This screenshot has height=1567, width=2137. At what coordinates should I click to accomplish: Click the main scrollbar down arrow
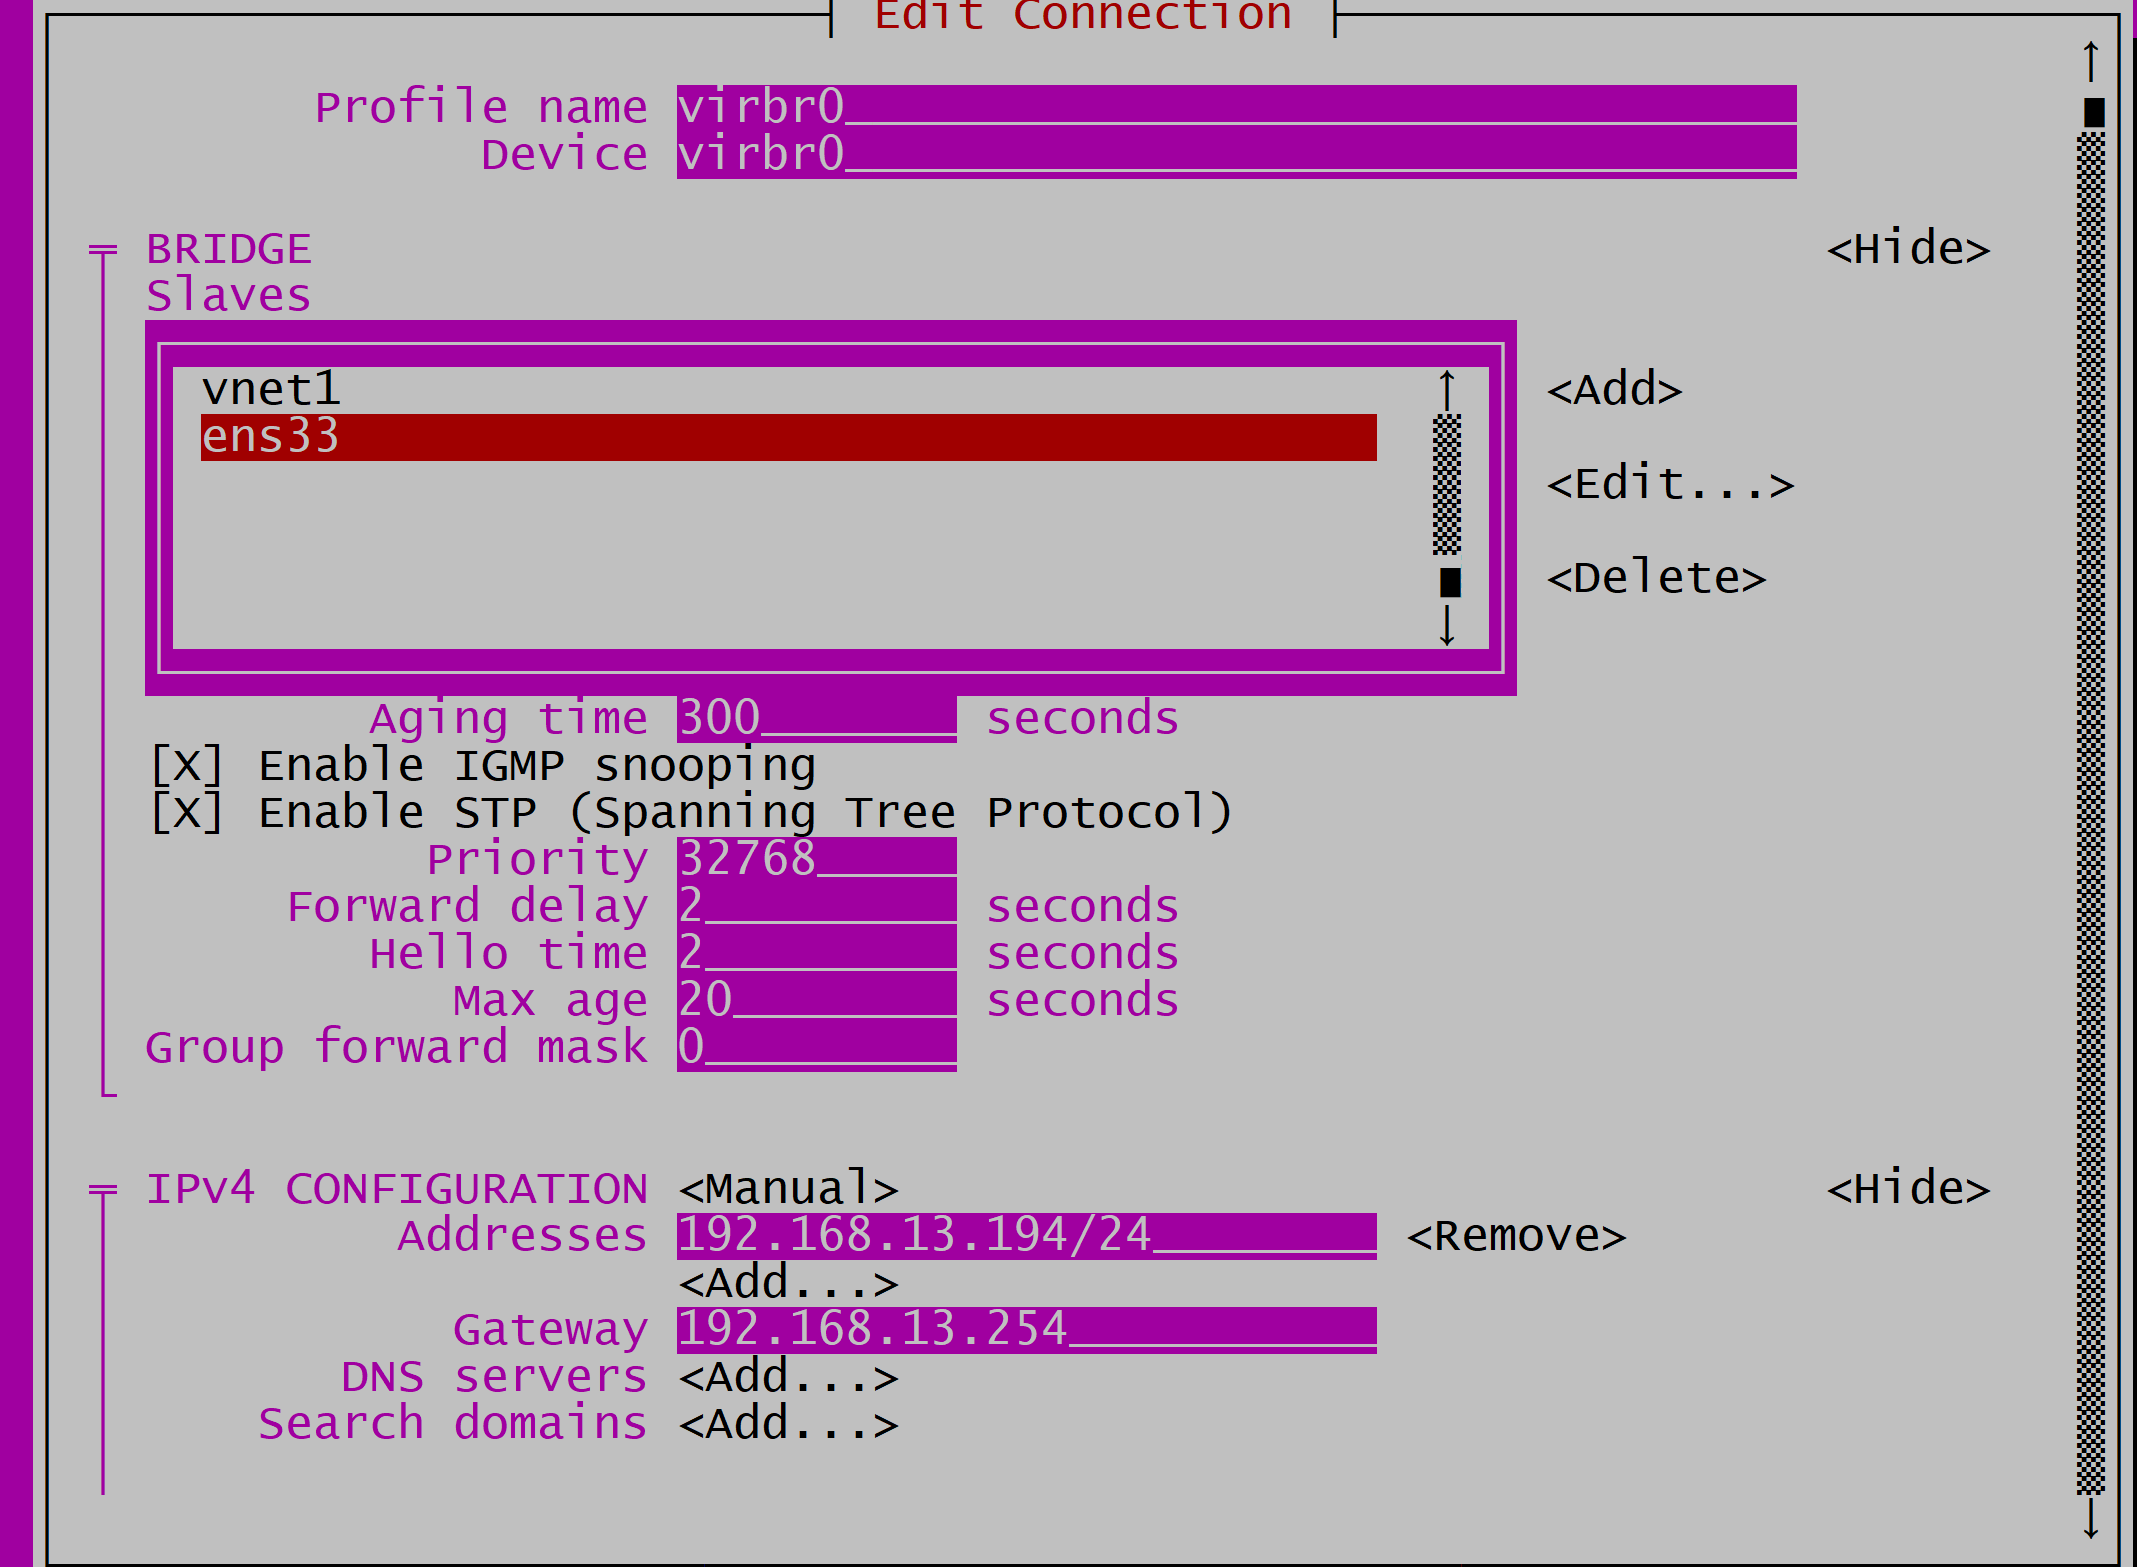(2090, 1520)
